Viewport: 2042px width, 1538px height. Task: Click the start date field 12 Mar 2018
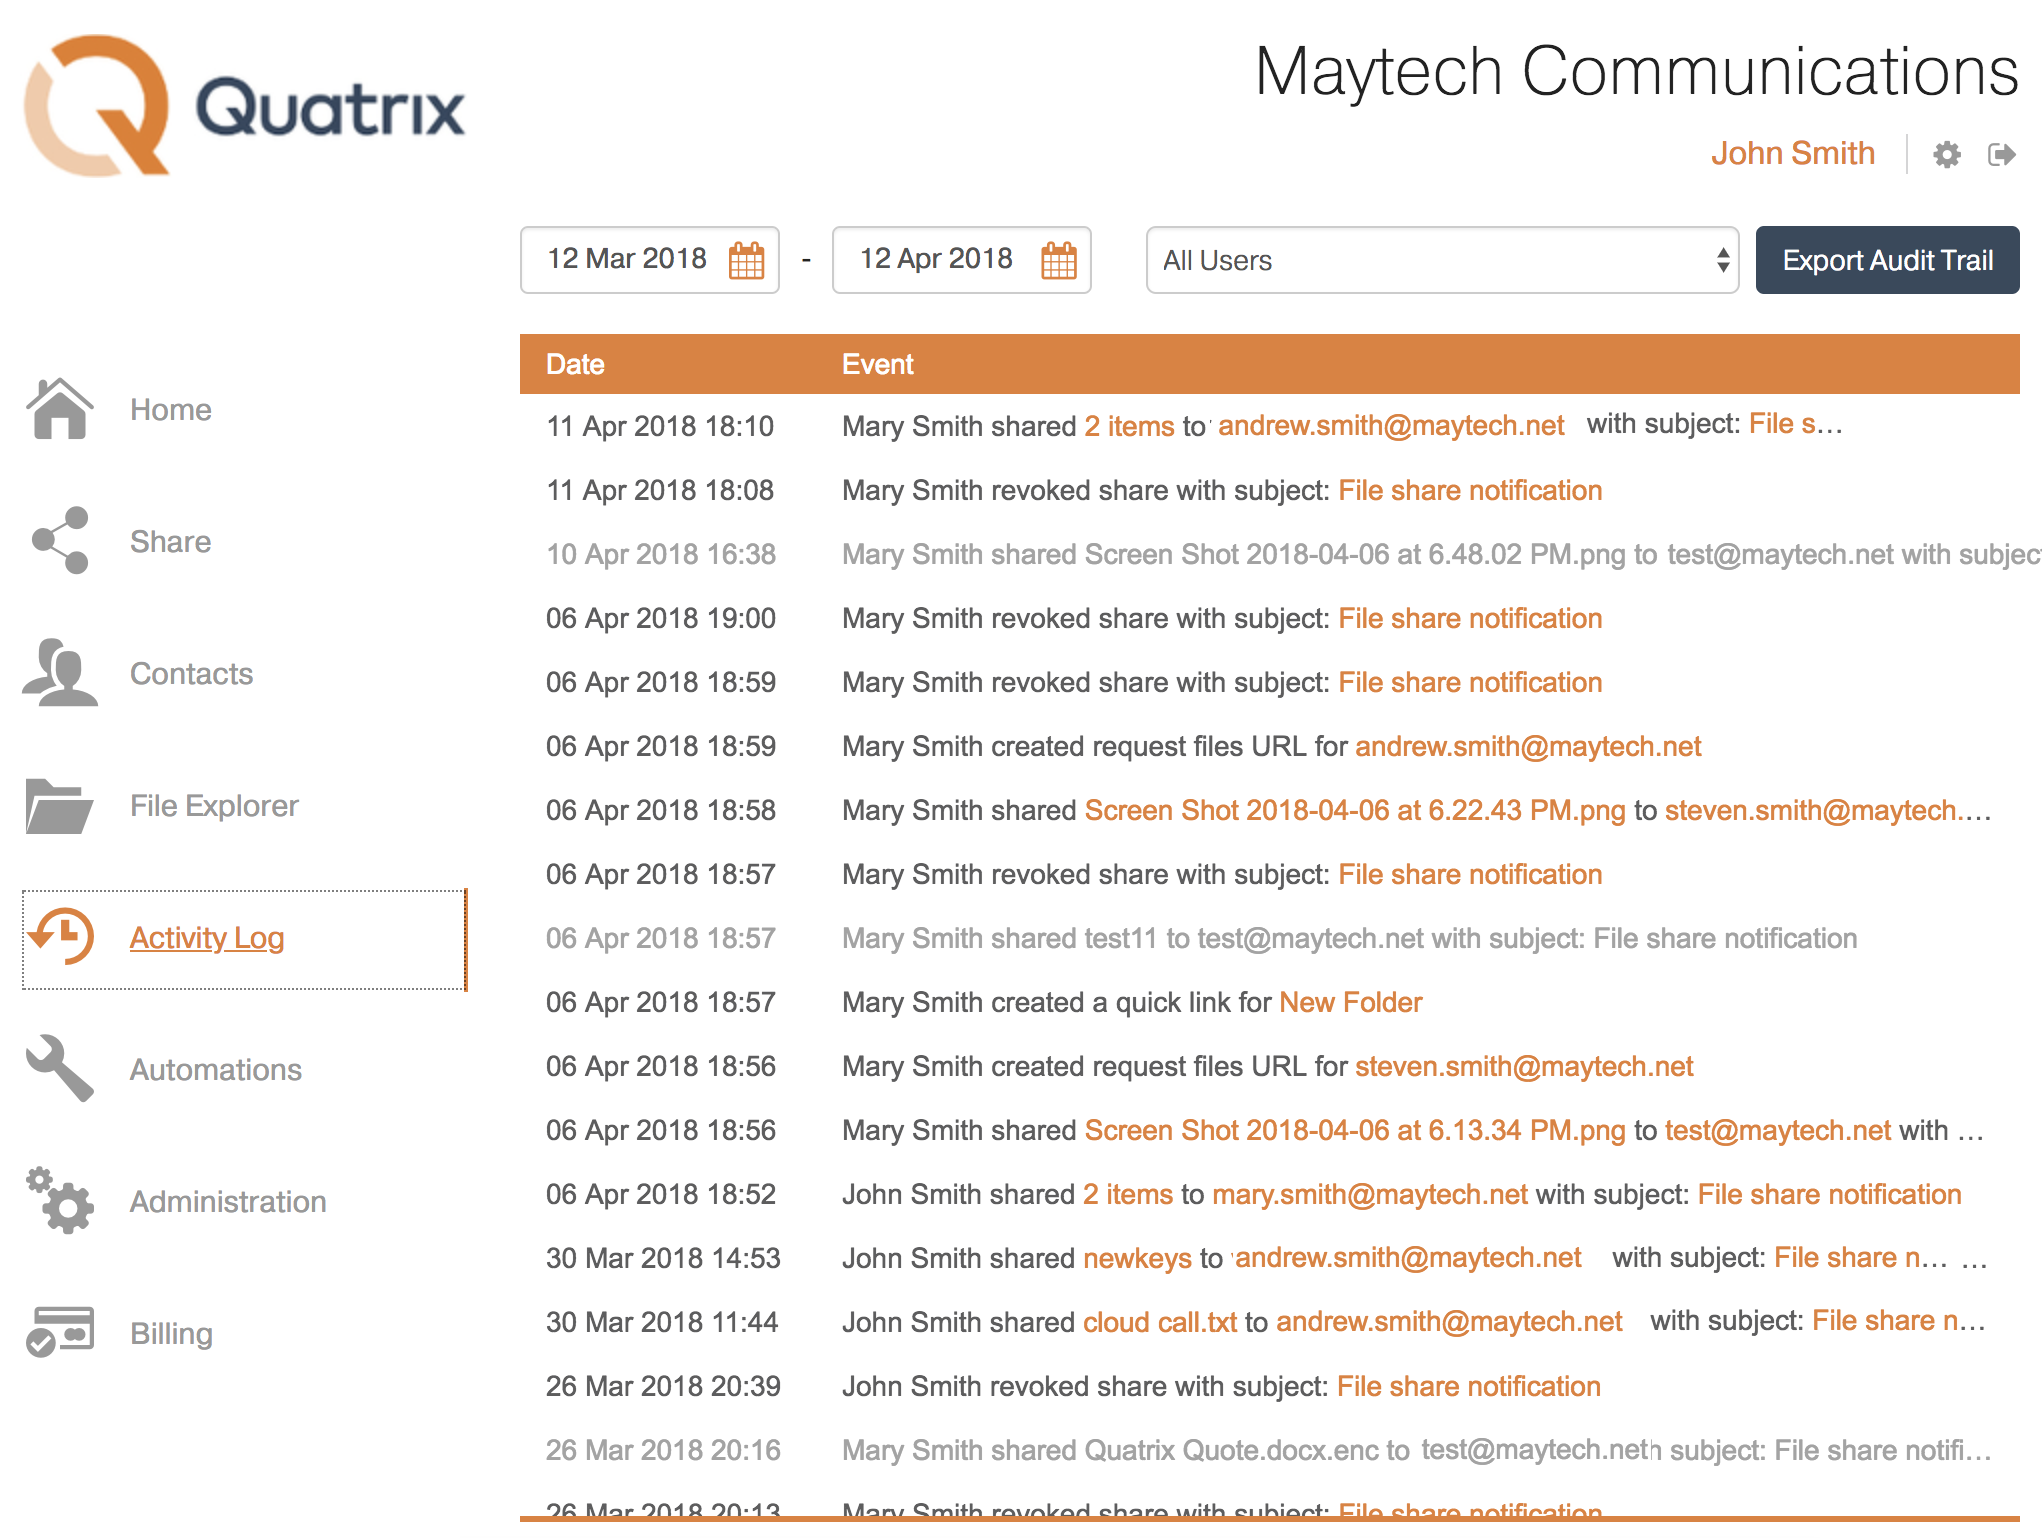[650, 260]
